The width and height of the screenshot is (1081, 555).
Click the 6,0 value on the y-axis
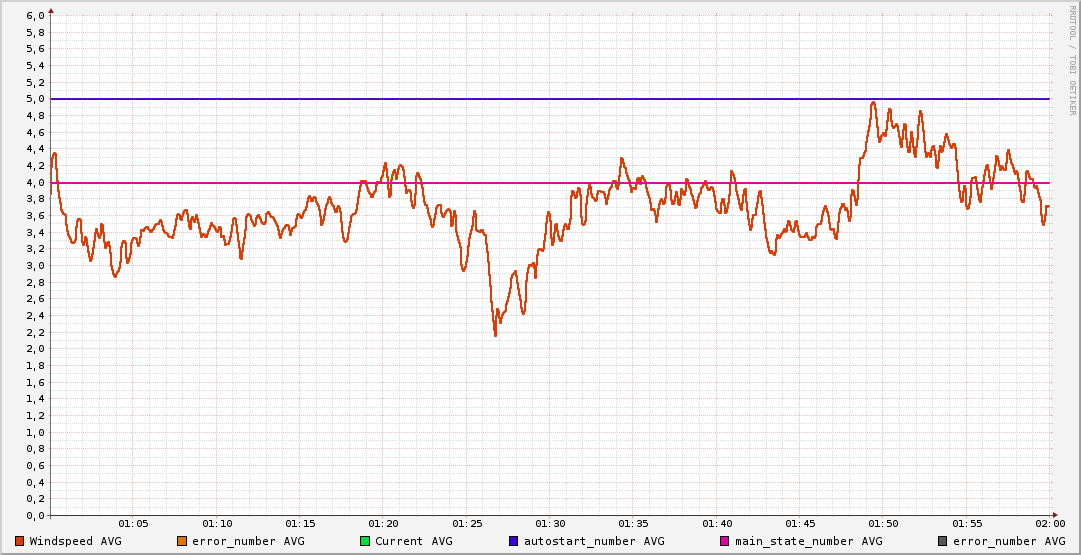coord(35,16)
